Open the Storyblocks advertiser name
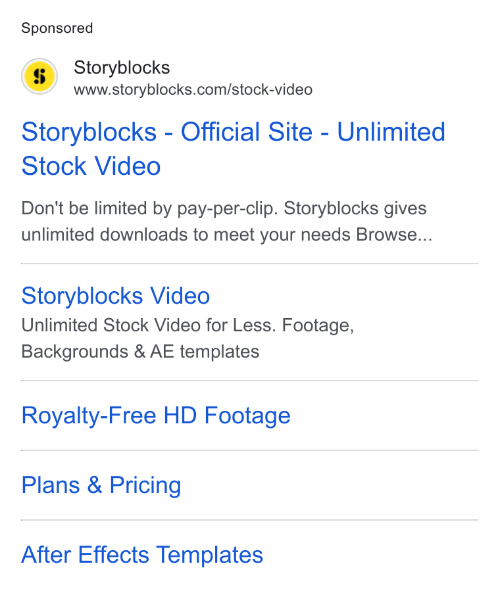Screen dimensions: 500x589 (122, 68)
